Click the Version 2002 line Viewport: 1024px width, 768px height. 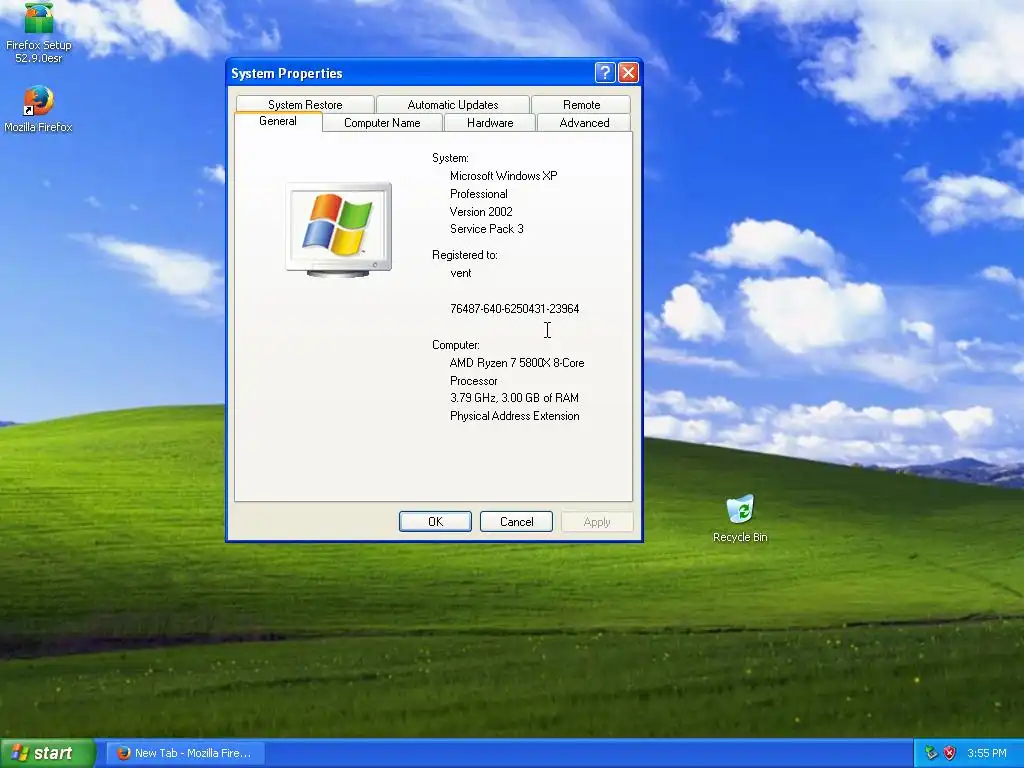pyautogui.click(x=481, y=212)
